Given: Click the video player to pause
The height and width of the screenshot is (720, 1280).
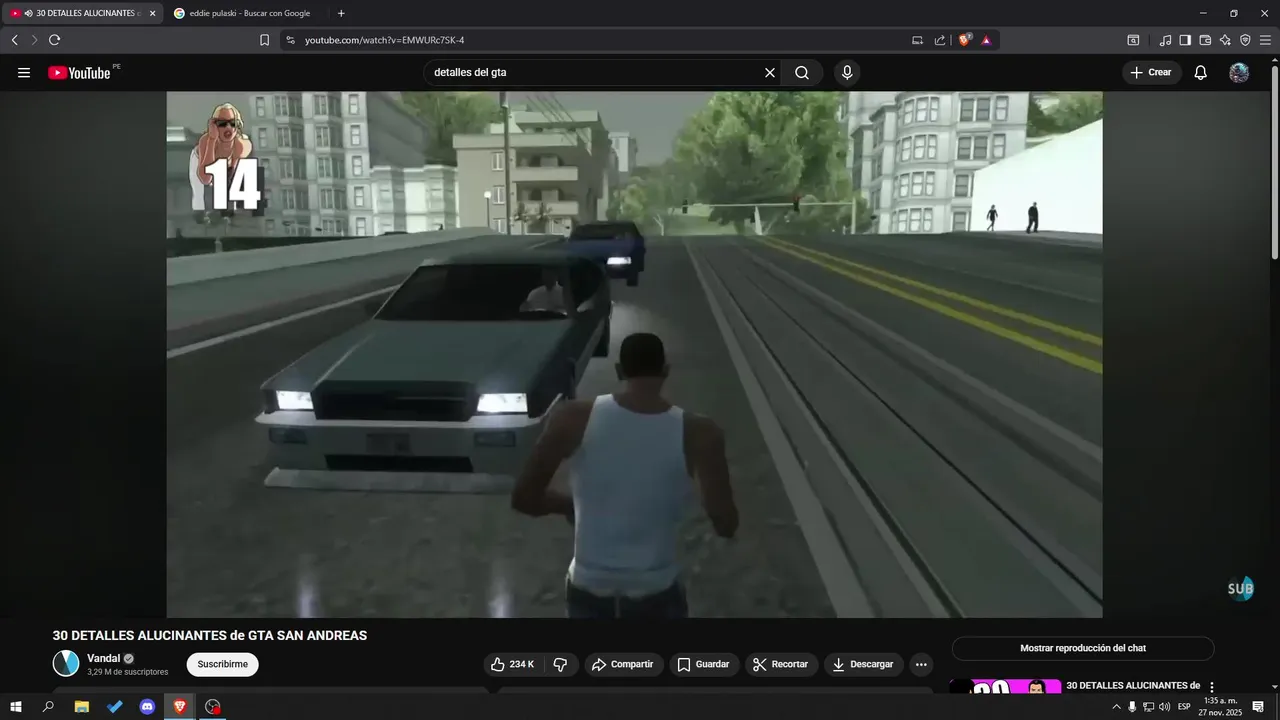Looking at the screenshot, I should coord(634,355).
